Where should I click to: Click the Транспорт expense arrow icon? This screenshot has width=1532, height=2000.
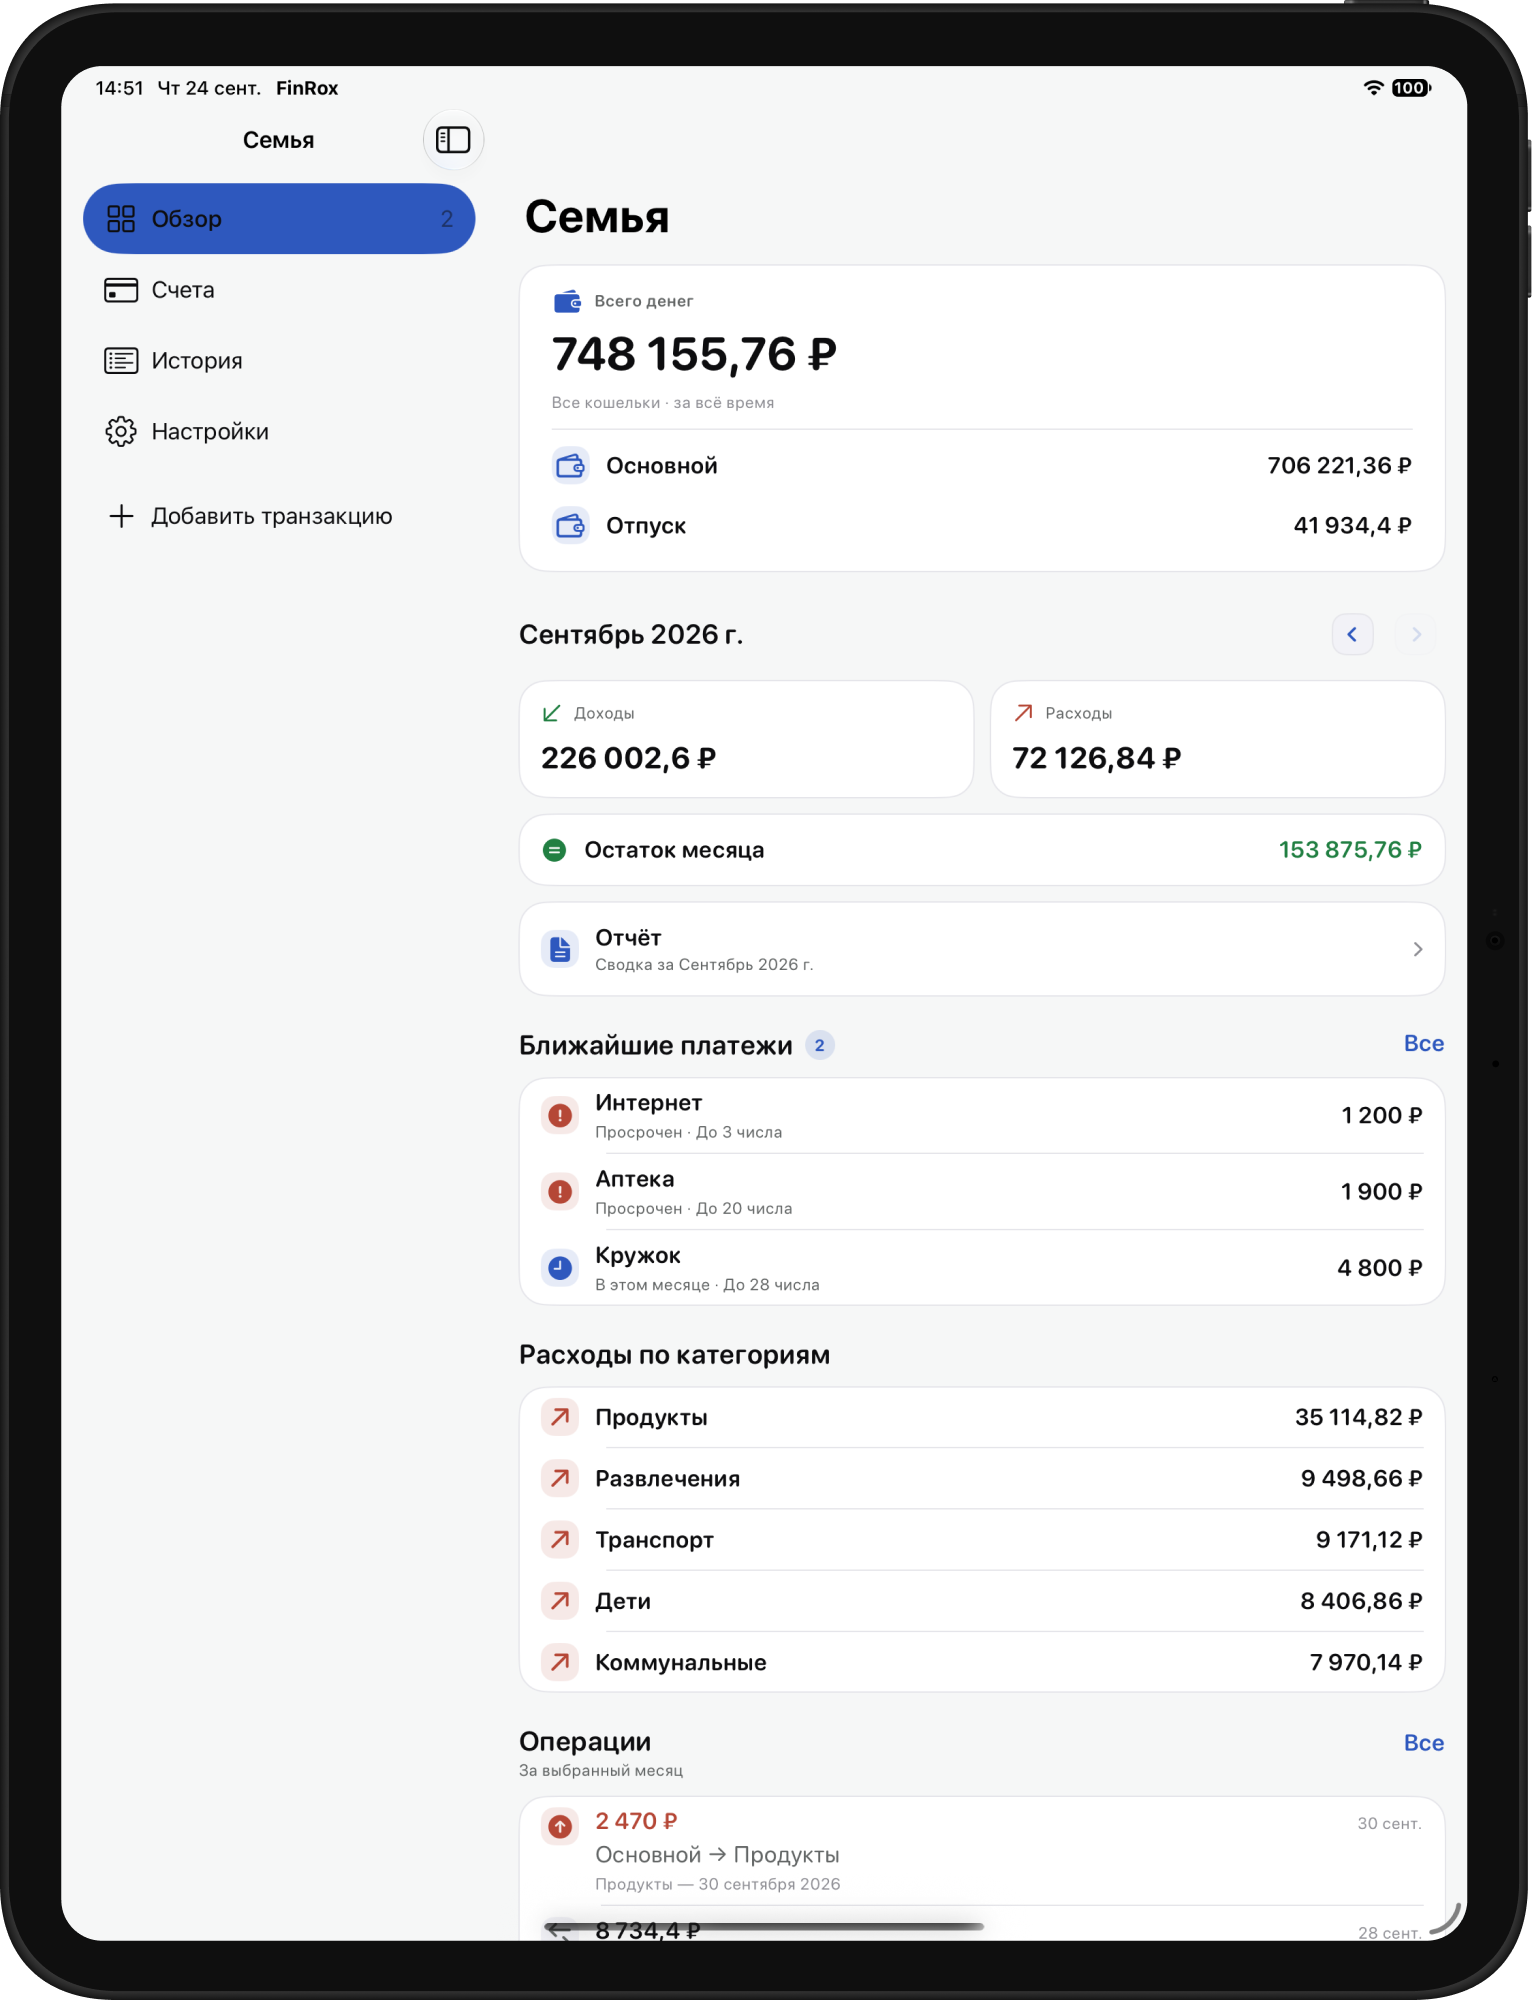(560, 1540)
